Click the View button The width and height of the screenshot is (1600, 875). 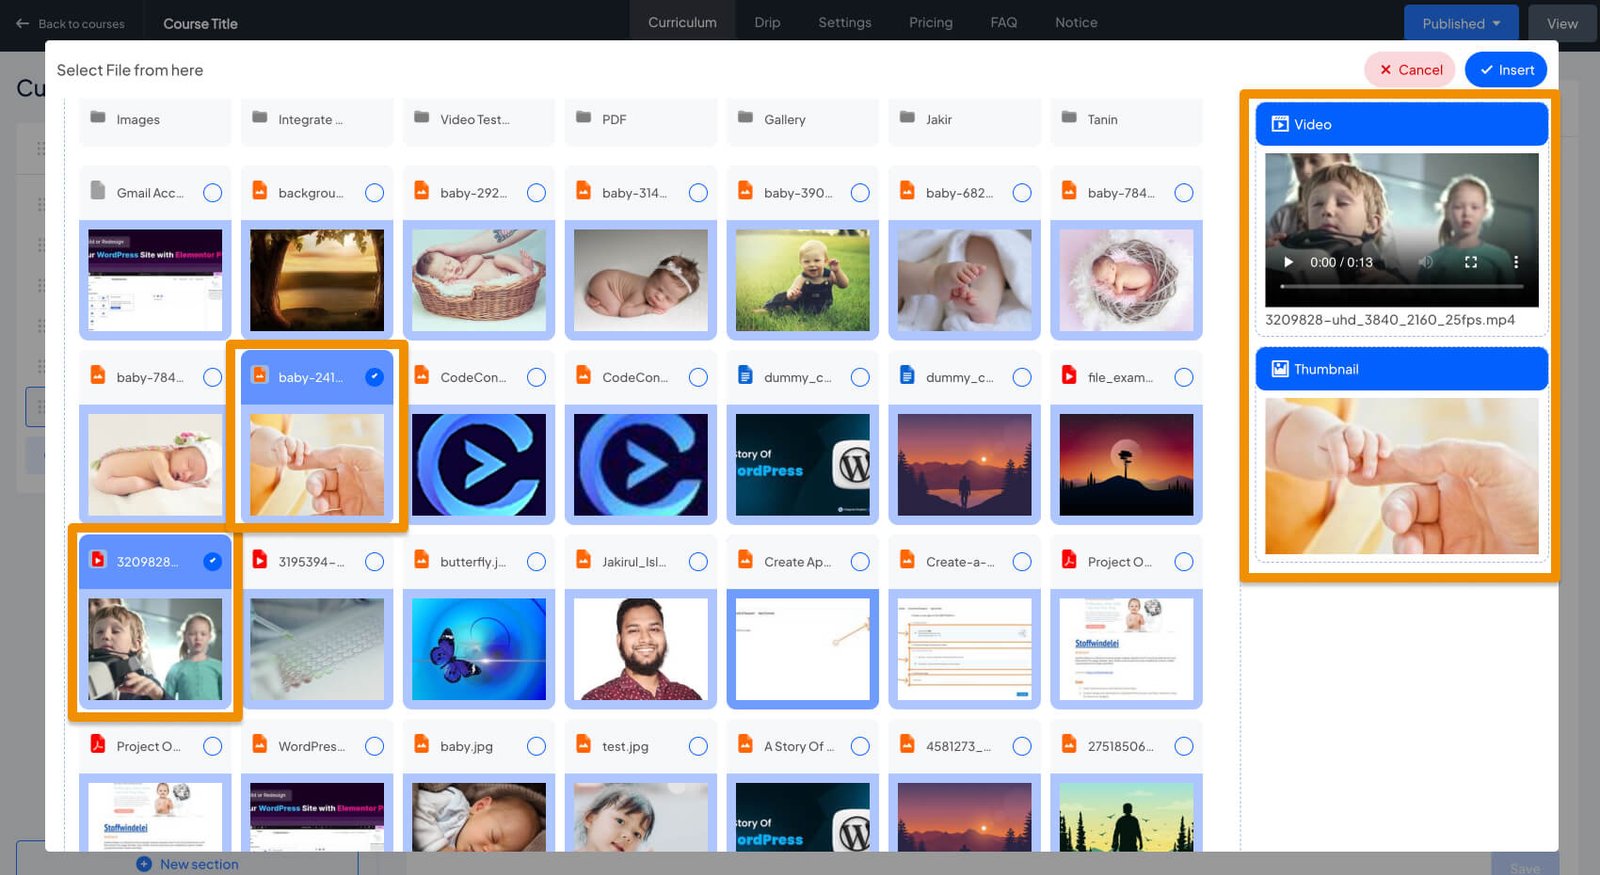pos(1562,24)
